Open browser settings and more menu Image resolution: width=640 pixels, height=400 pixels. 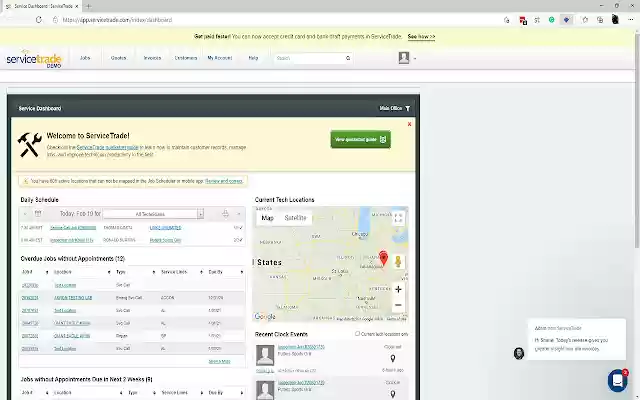(631, 20)
